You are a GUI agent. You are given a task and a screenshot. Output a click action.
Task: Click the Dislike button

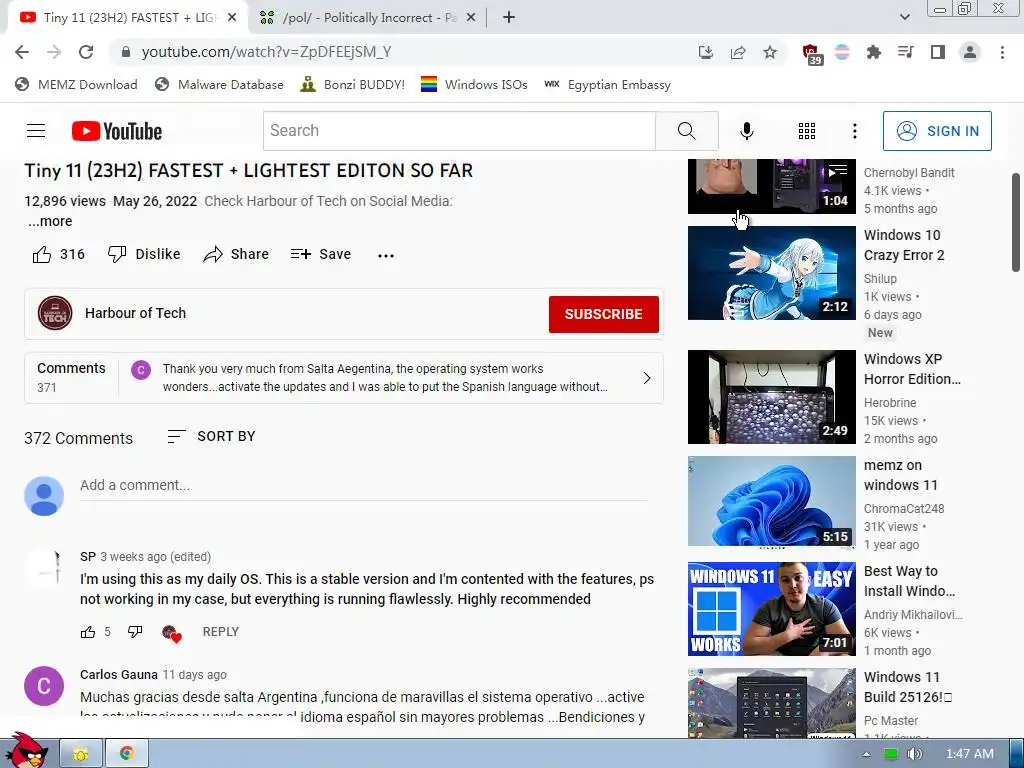coord(144,254)
